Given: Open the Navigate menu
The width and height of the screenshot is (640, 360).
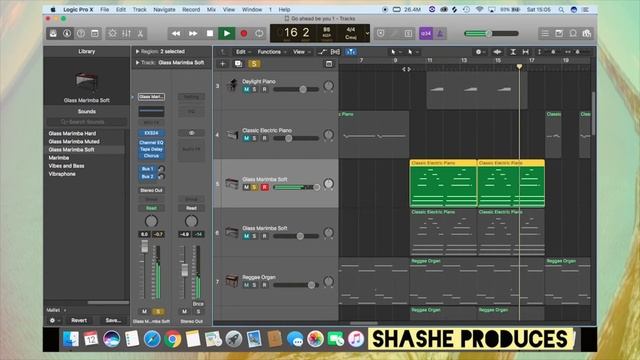Looking at the screenshot, I should [164, 9].
